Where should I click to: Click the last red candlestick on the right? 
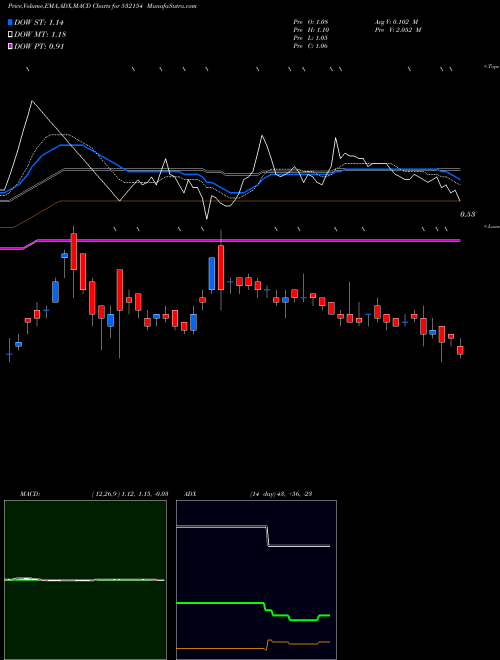(460, 350)
